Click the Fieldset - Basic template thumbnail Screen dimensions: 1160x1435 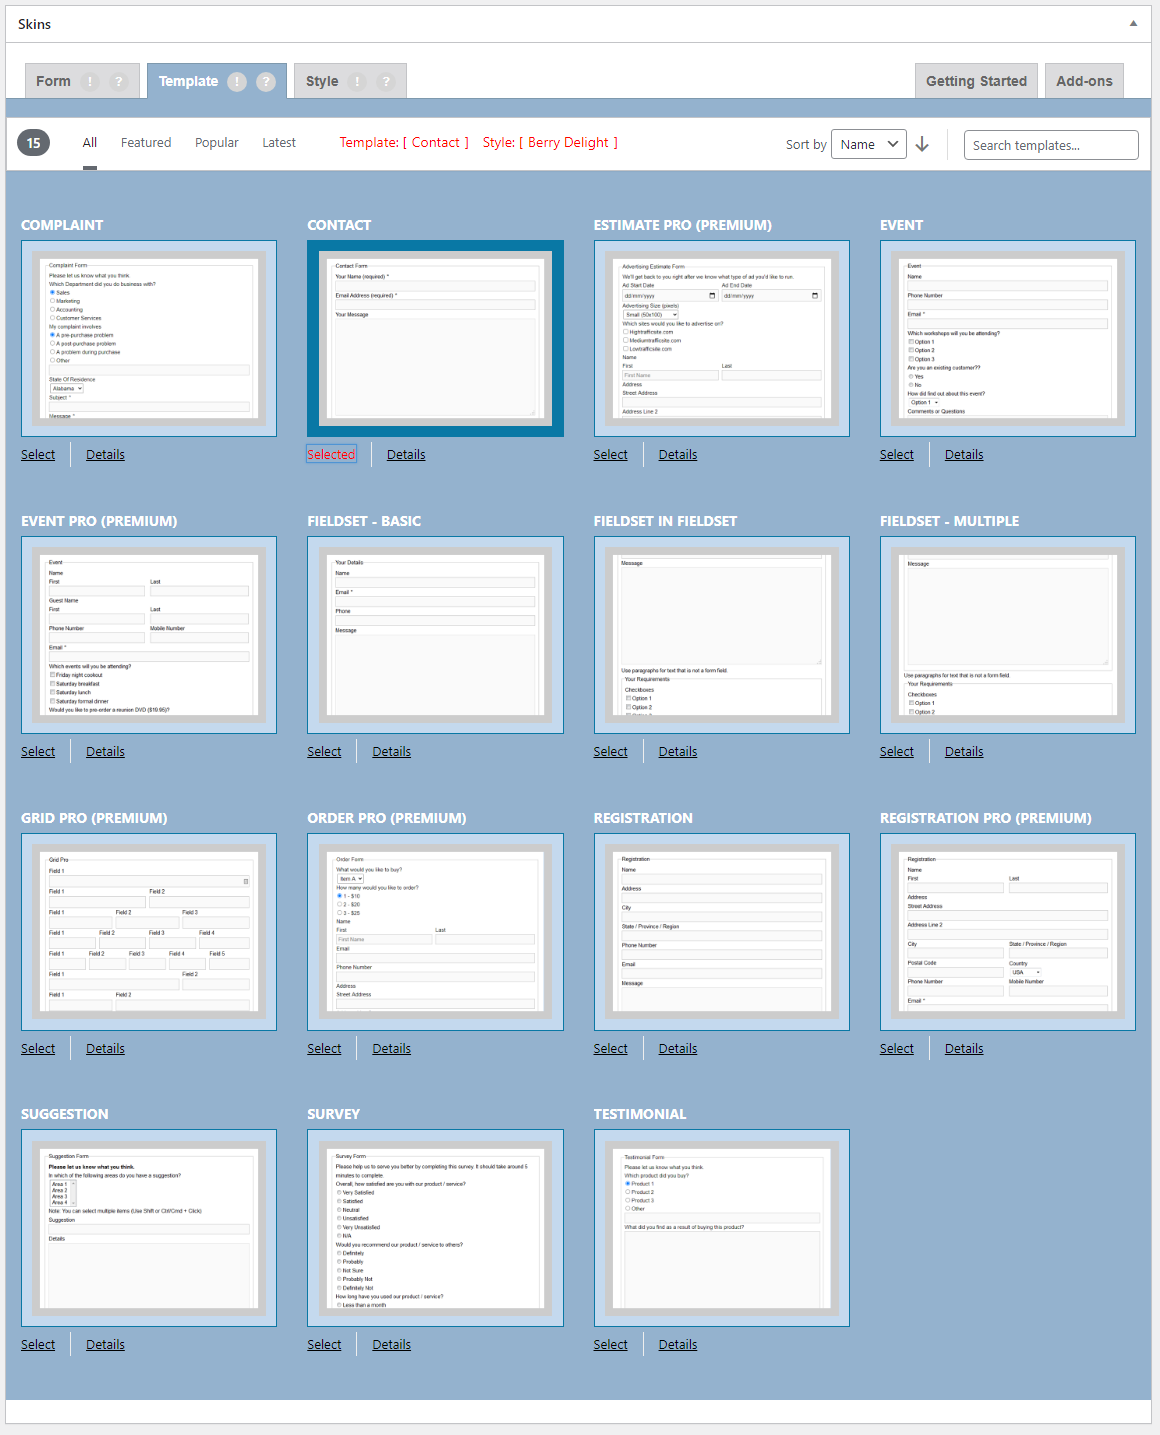[x=435, y=635]
